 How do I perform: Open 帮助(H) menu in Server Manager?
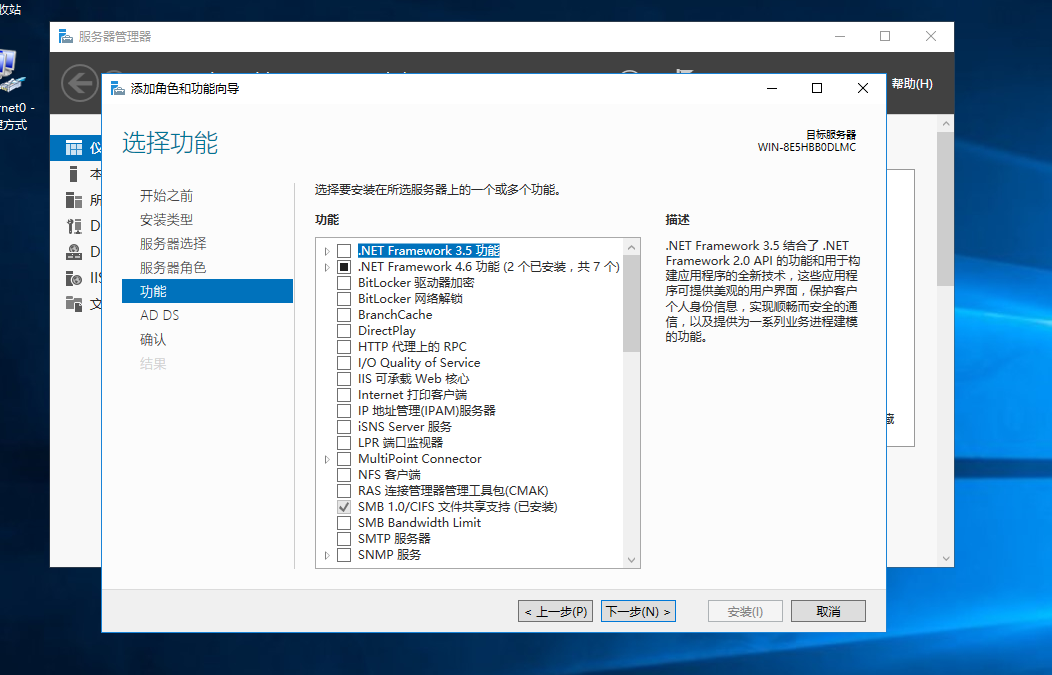pos(912,84)
